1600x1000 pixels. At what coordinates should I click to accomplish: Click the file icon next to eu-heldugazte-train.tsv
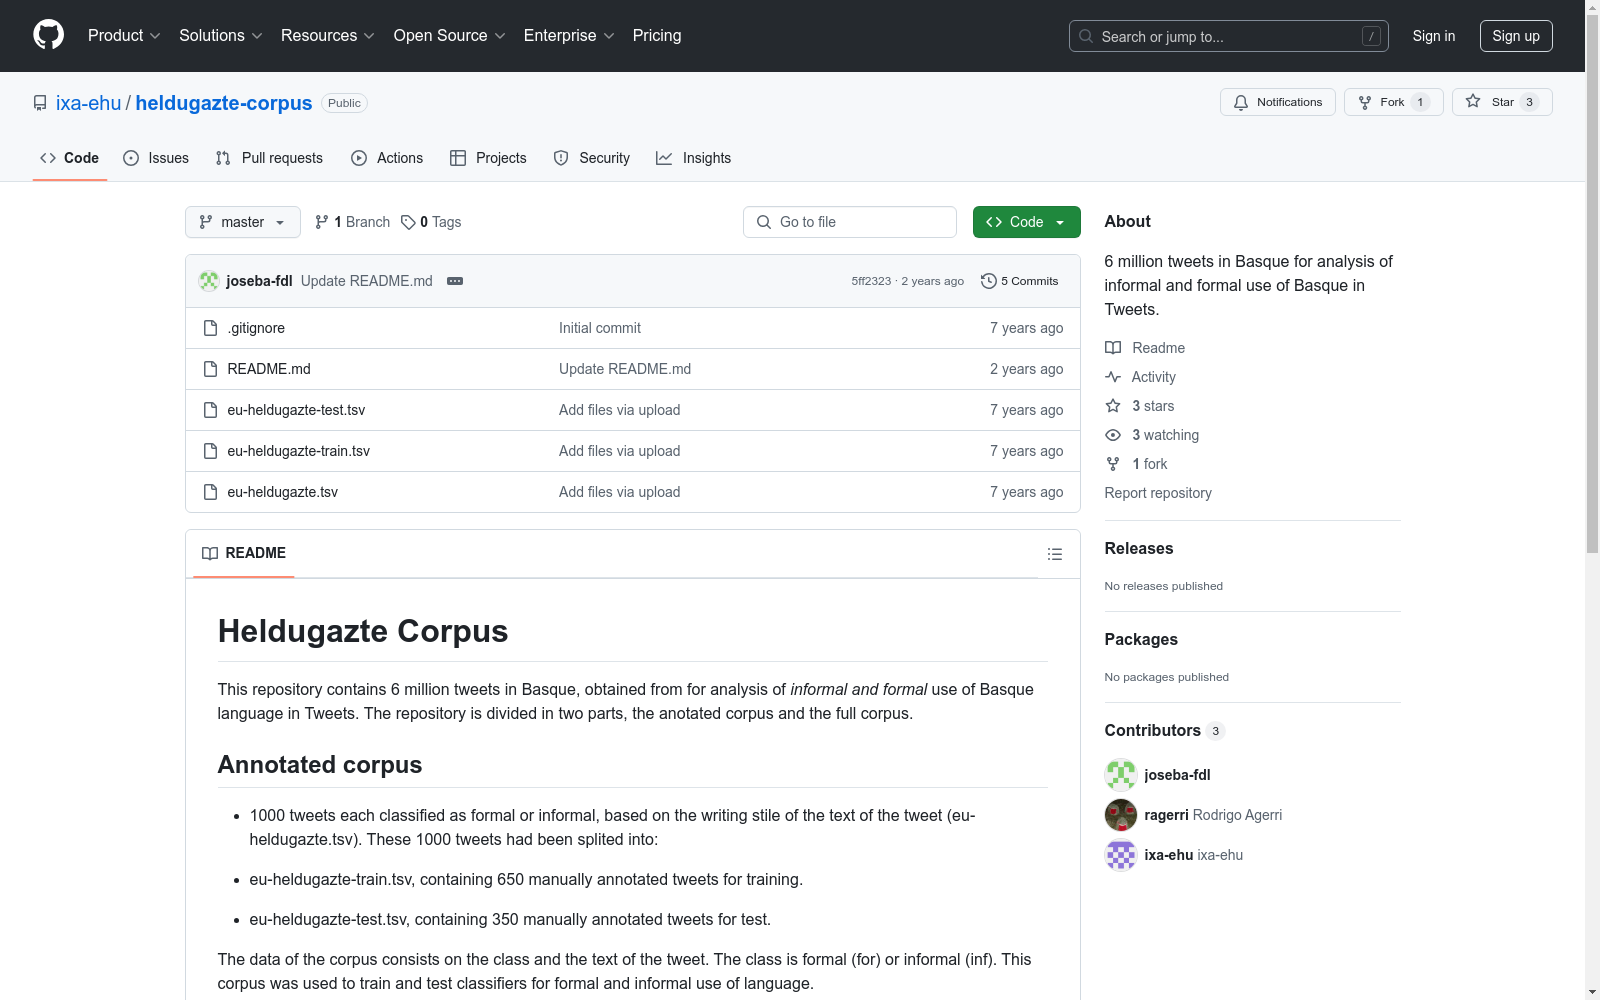point(210,451)
